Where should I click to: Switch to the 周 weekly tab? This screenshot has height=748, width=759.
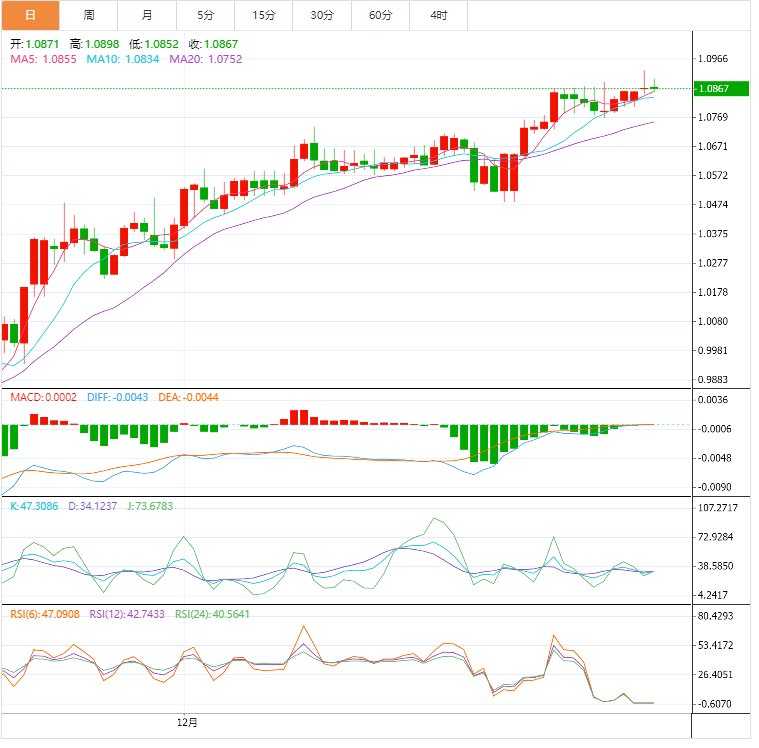click(x=89, y=15)
